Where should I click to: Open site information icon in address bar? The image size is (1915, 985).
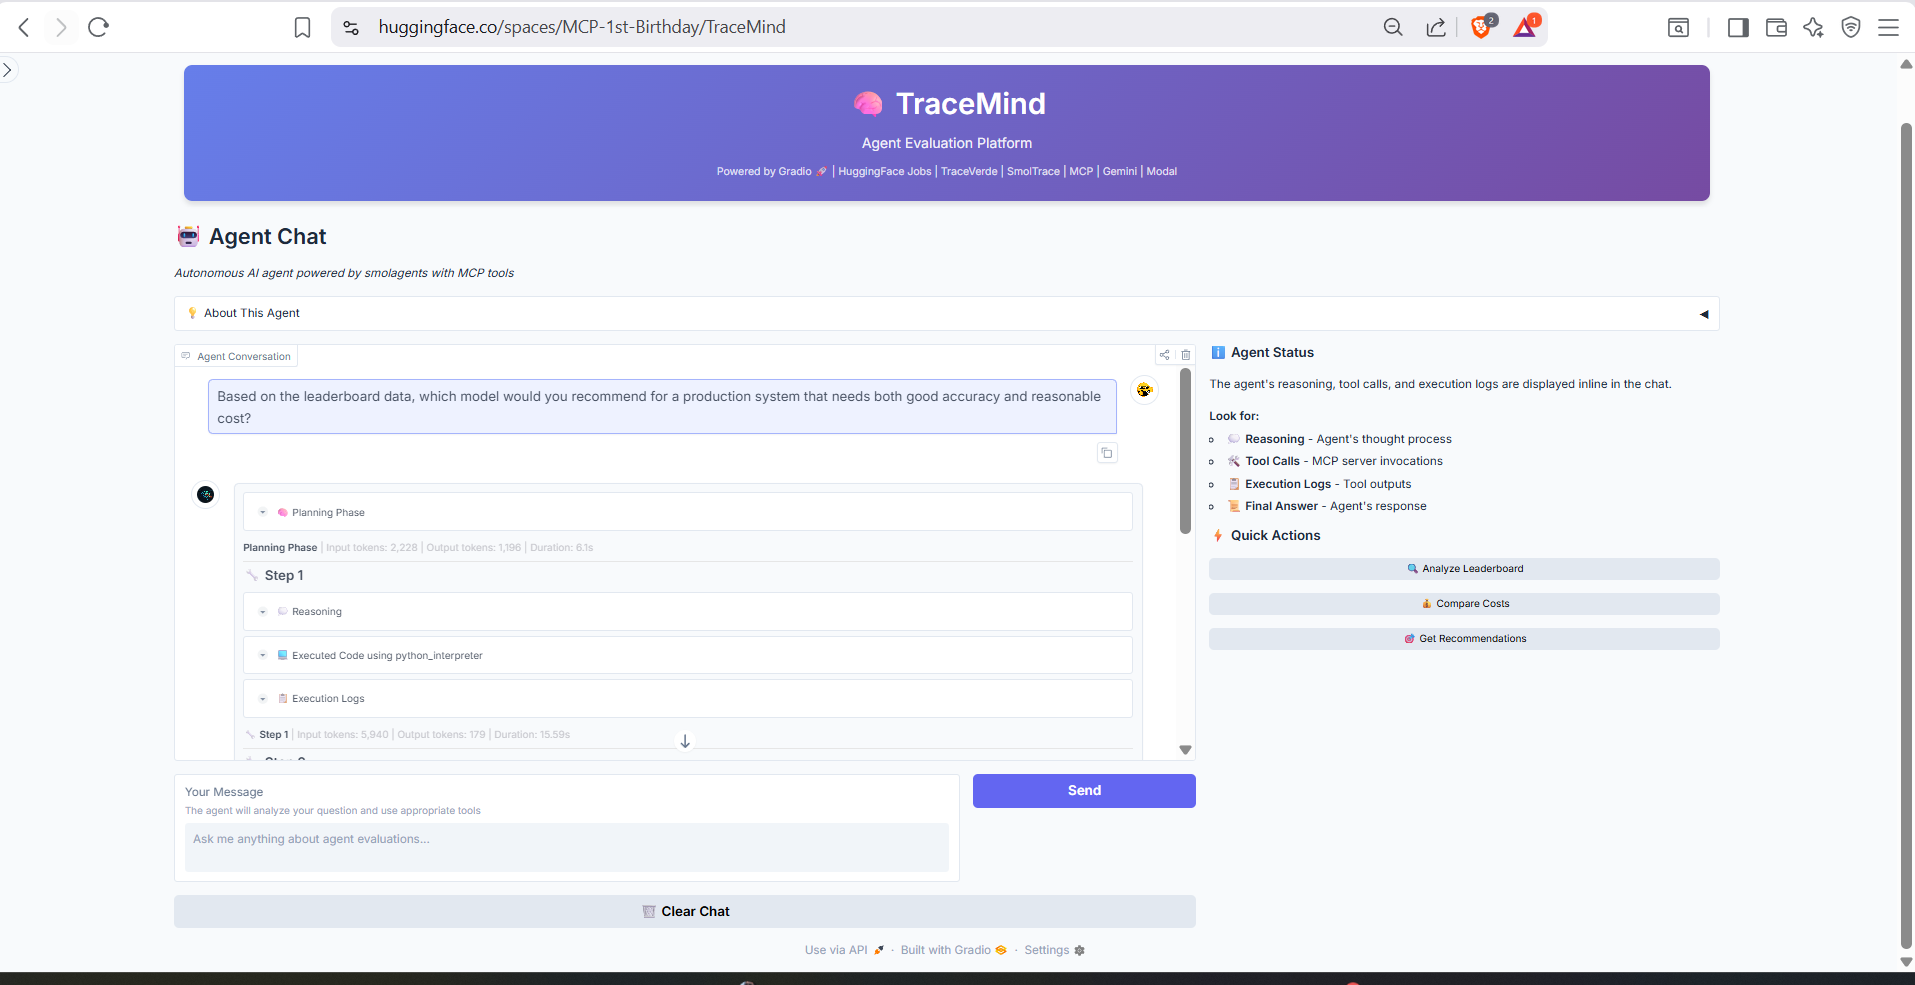click(351, 27)
